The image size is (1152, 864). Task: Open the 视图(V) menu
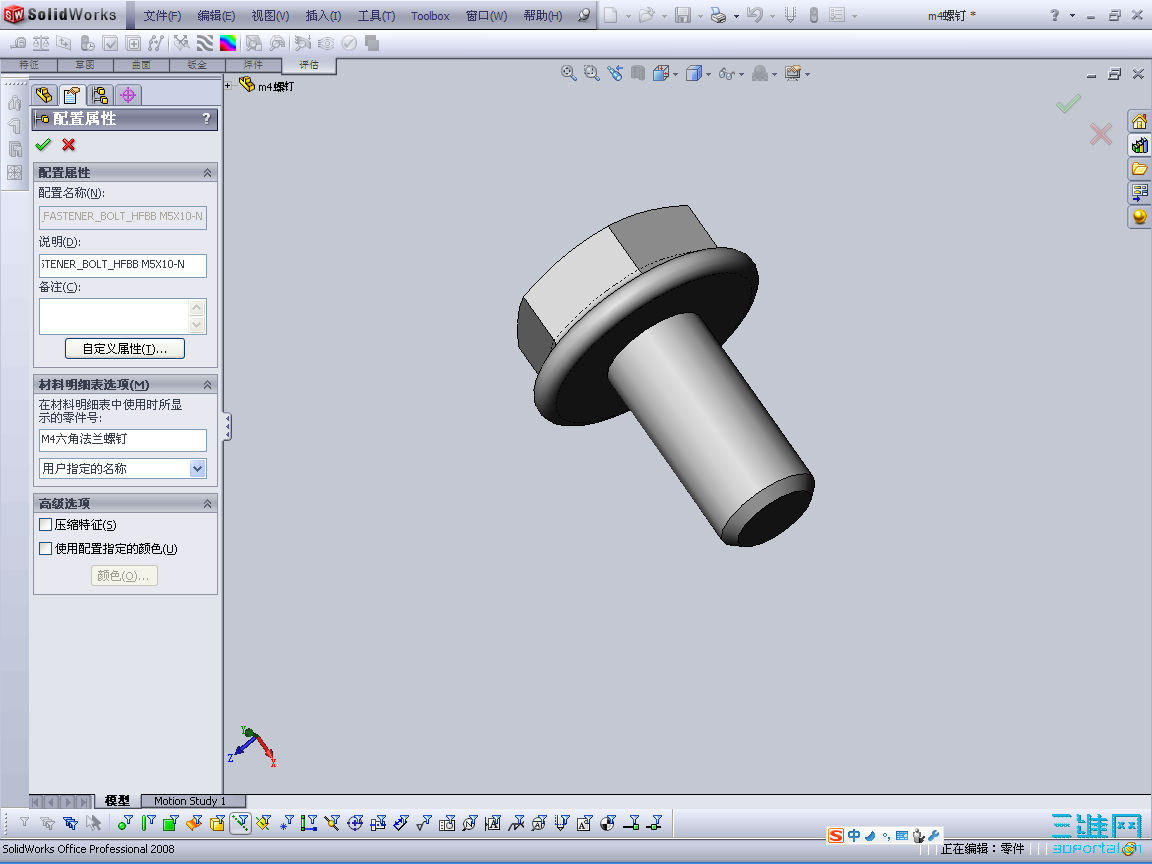[x=270, y=15]
